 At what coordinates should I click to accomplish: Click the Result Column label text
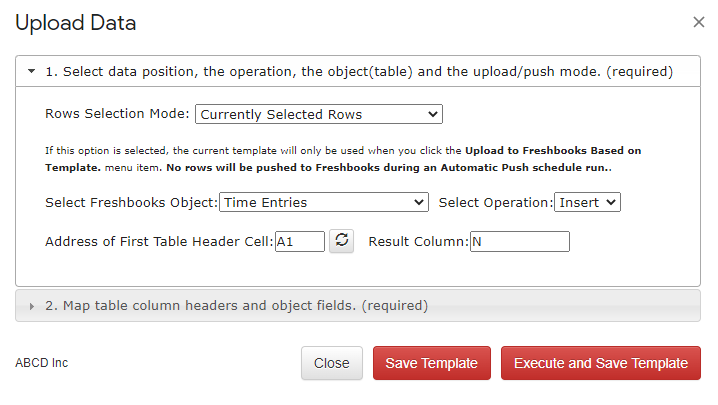(419, 241)
